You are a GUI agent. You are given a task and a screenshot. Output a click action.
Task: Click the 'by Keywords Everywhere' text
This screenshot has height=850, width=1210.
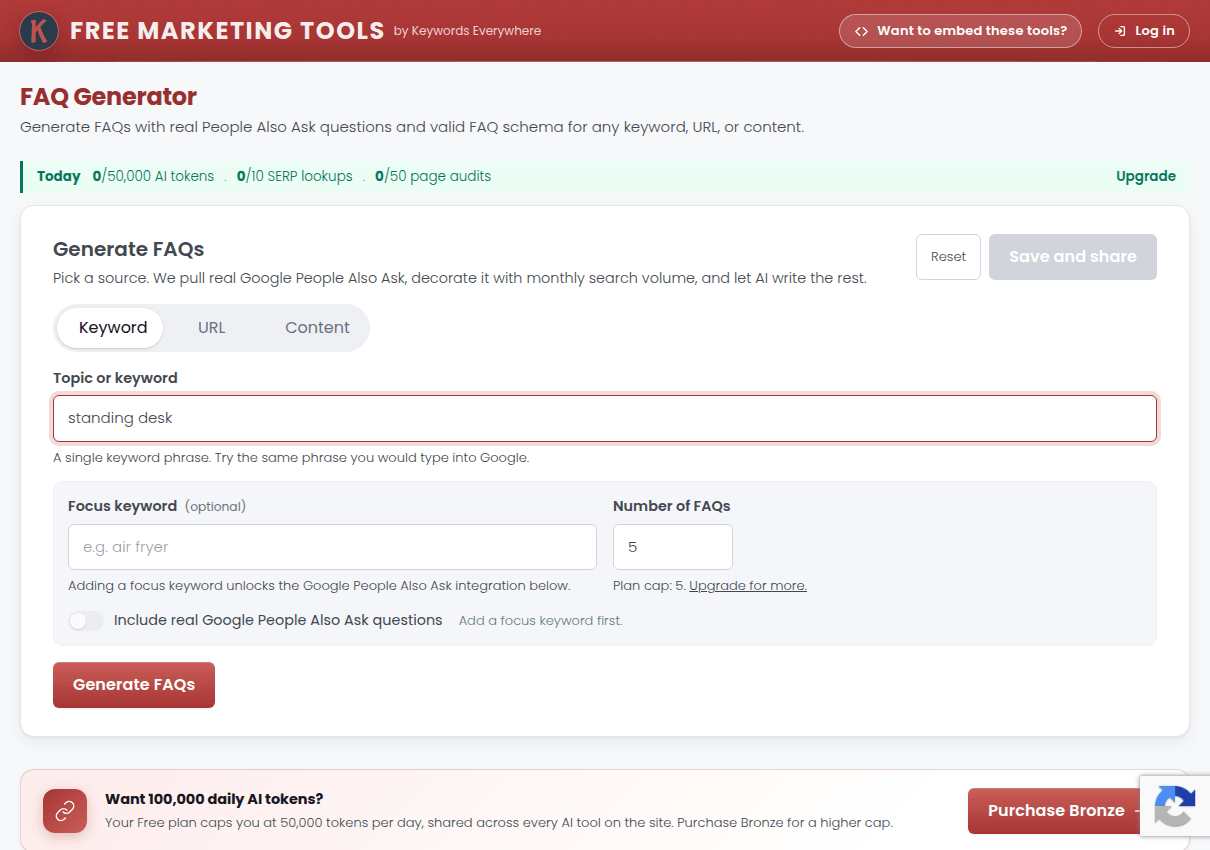click(x=467, y=31)
